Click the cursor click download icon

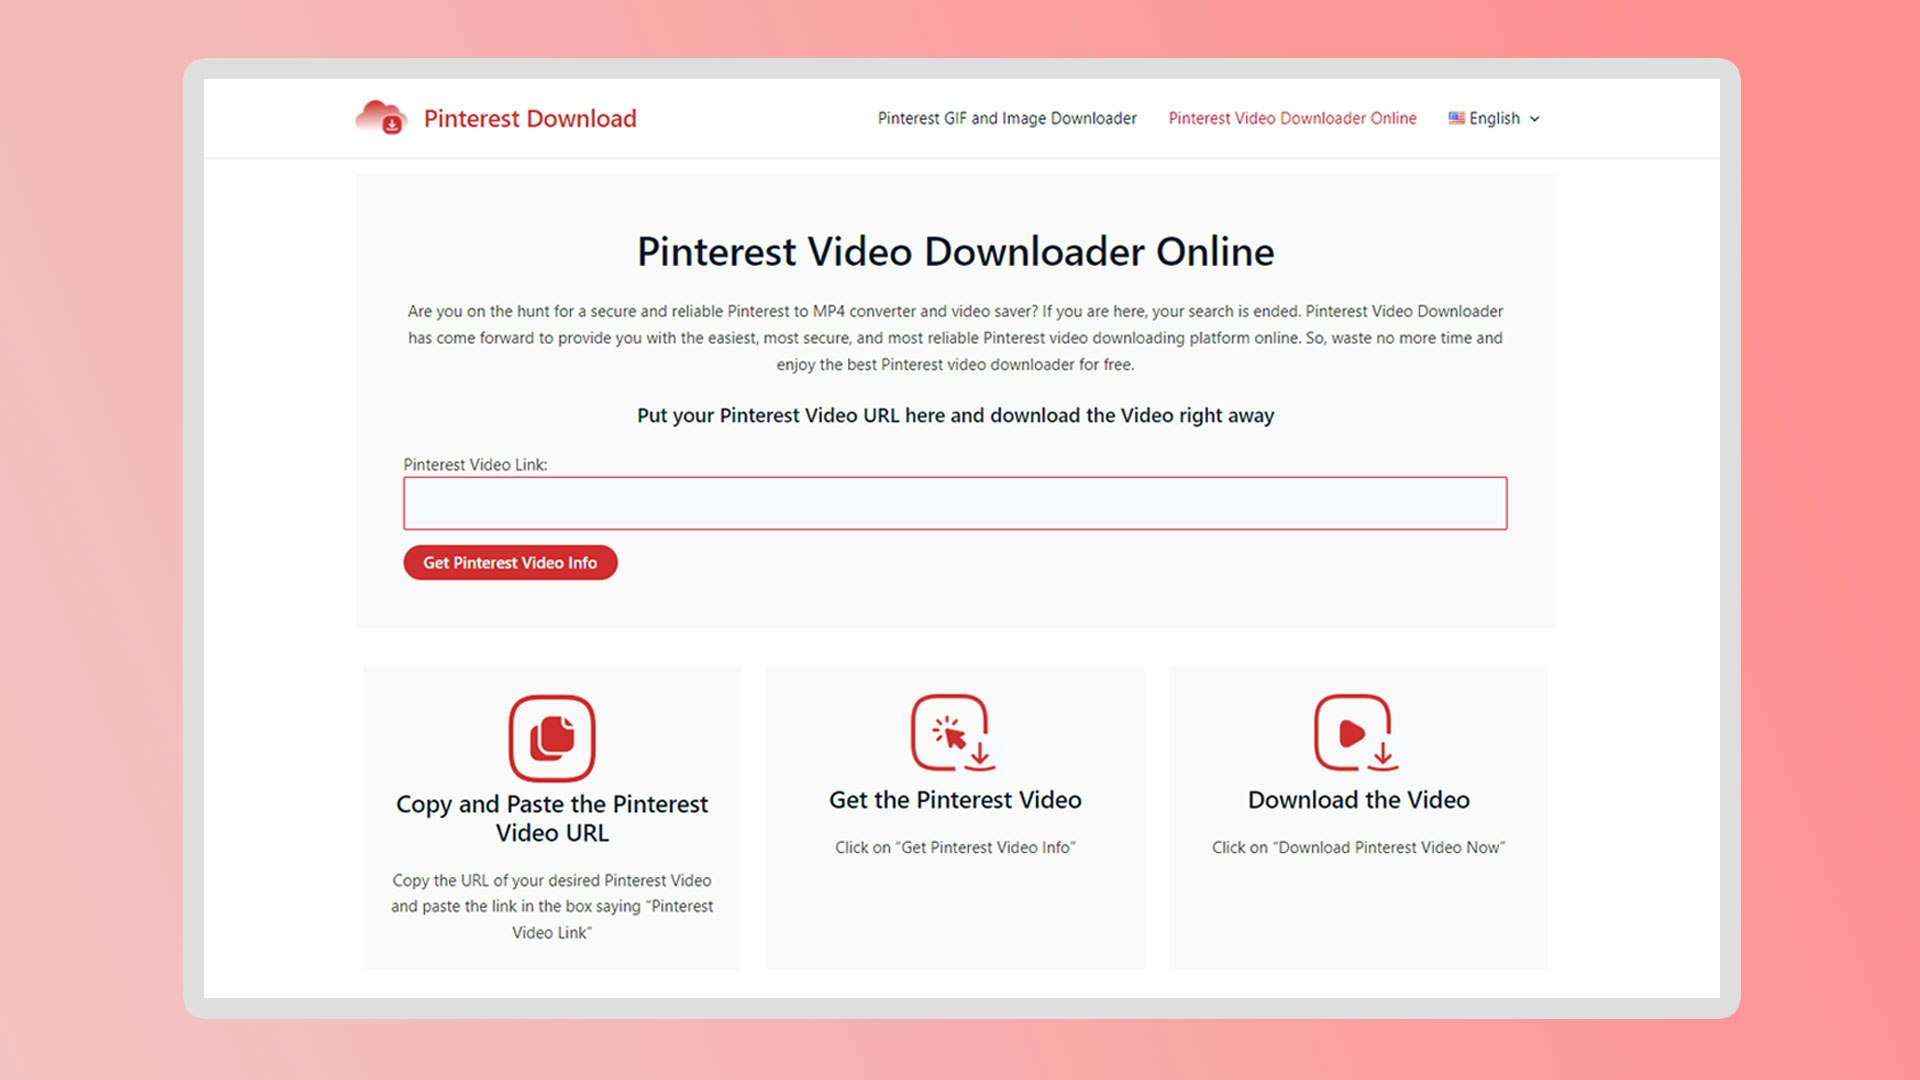click(954, 733)
